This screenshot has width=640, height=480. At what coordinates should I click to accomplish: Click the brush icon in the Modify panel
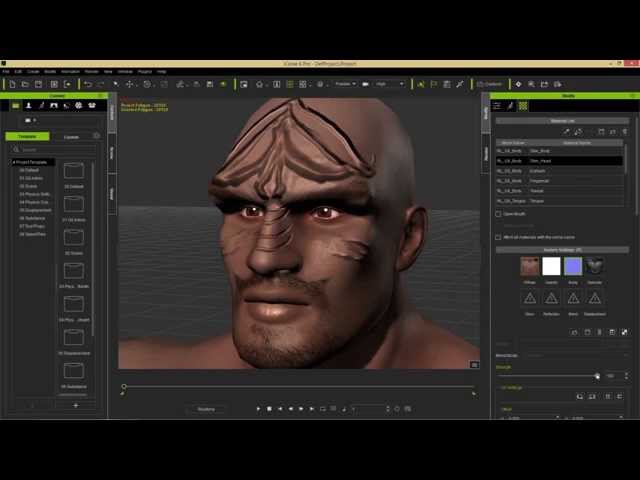(x=510, y=106)
